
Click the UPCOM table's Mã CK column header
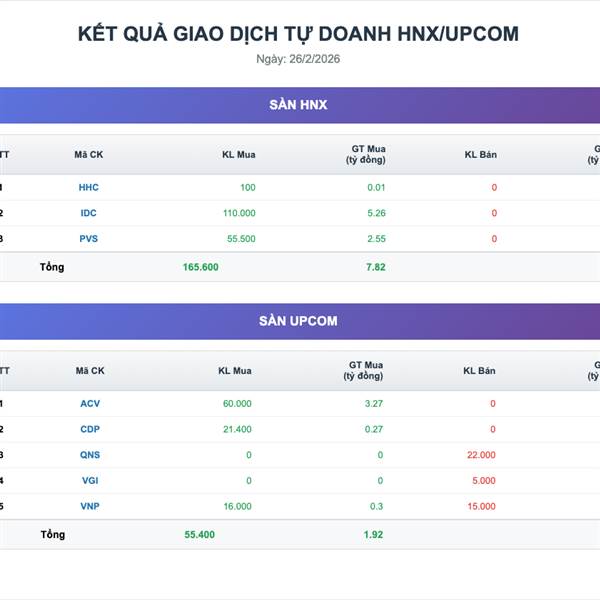click(90, 371)
